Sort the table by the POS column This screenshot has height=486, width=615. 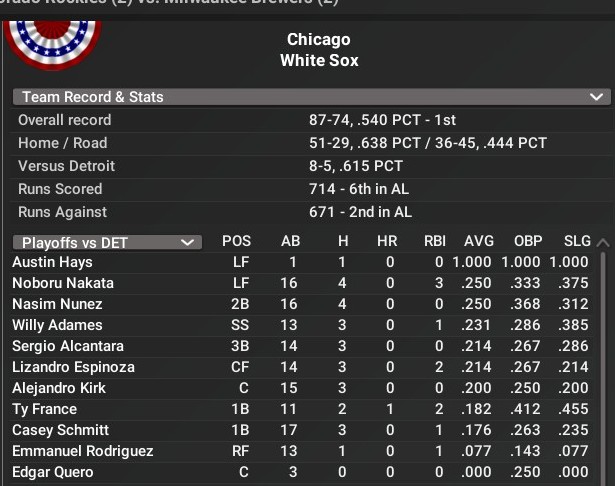(236, 241)
